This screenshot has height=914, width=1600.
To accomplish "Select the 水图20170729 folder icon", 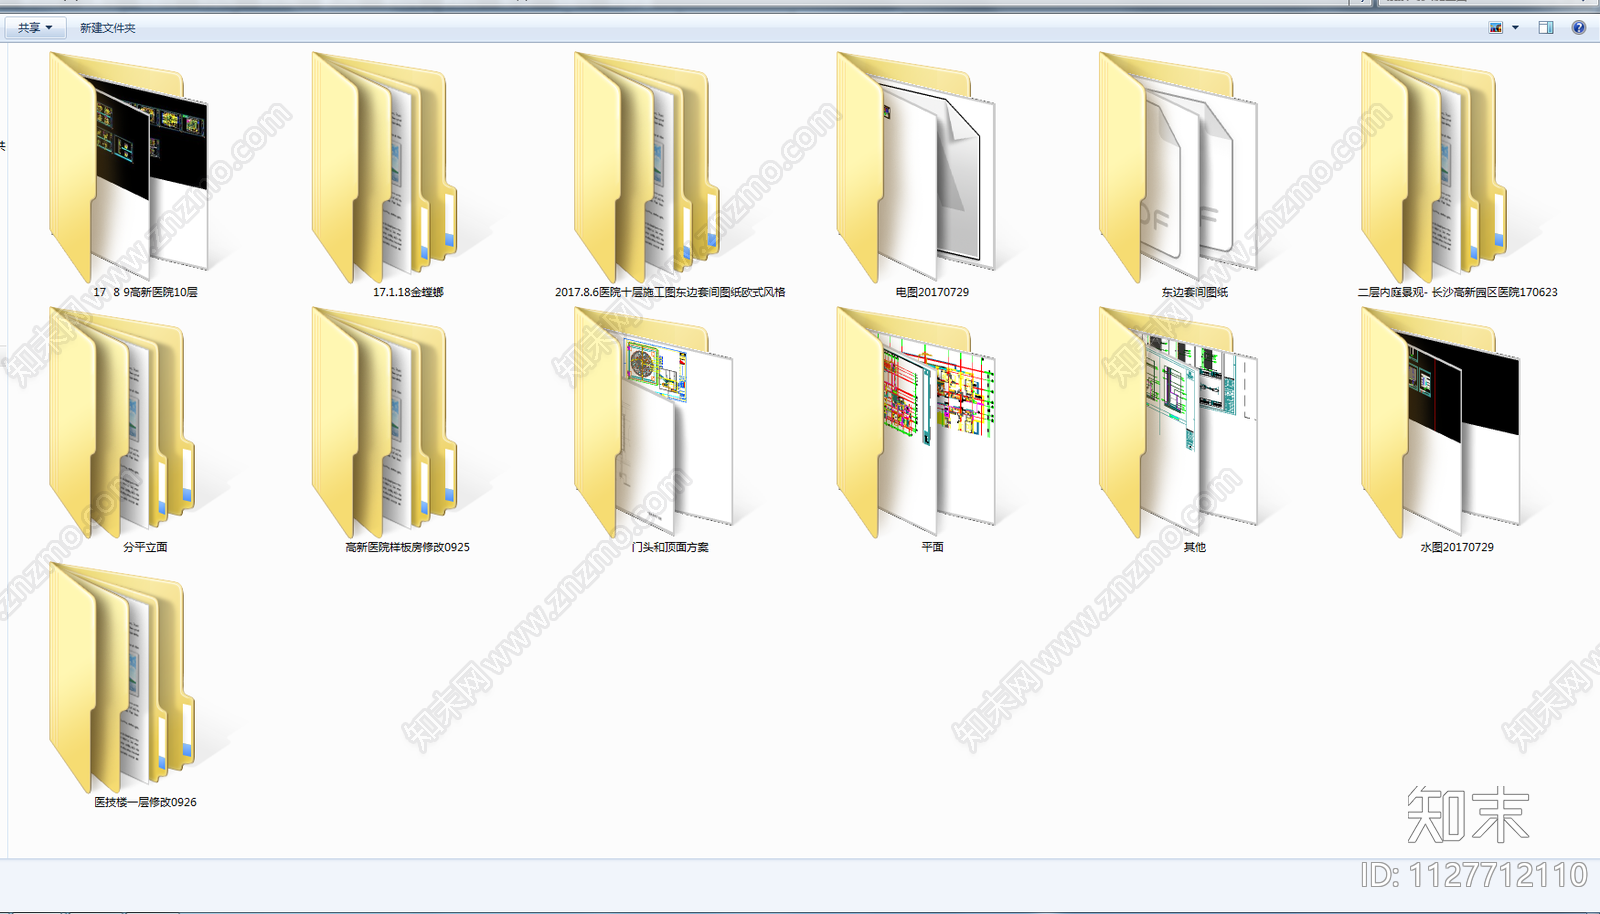I will [1440, 422].
